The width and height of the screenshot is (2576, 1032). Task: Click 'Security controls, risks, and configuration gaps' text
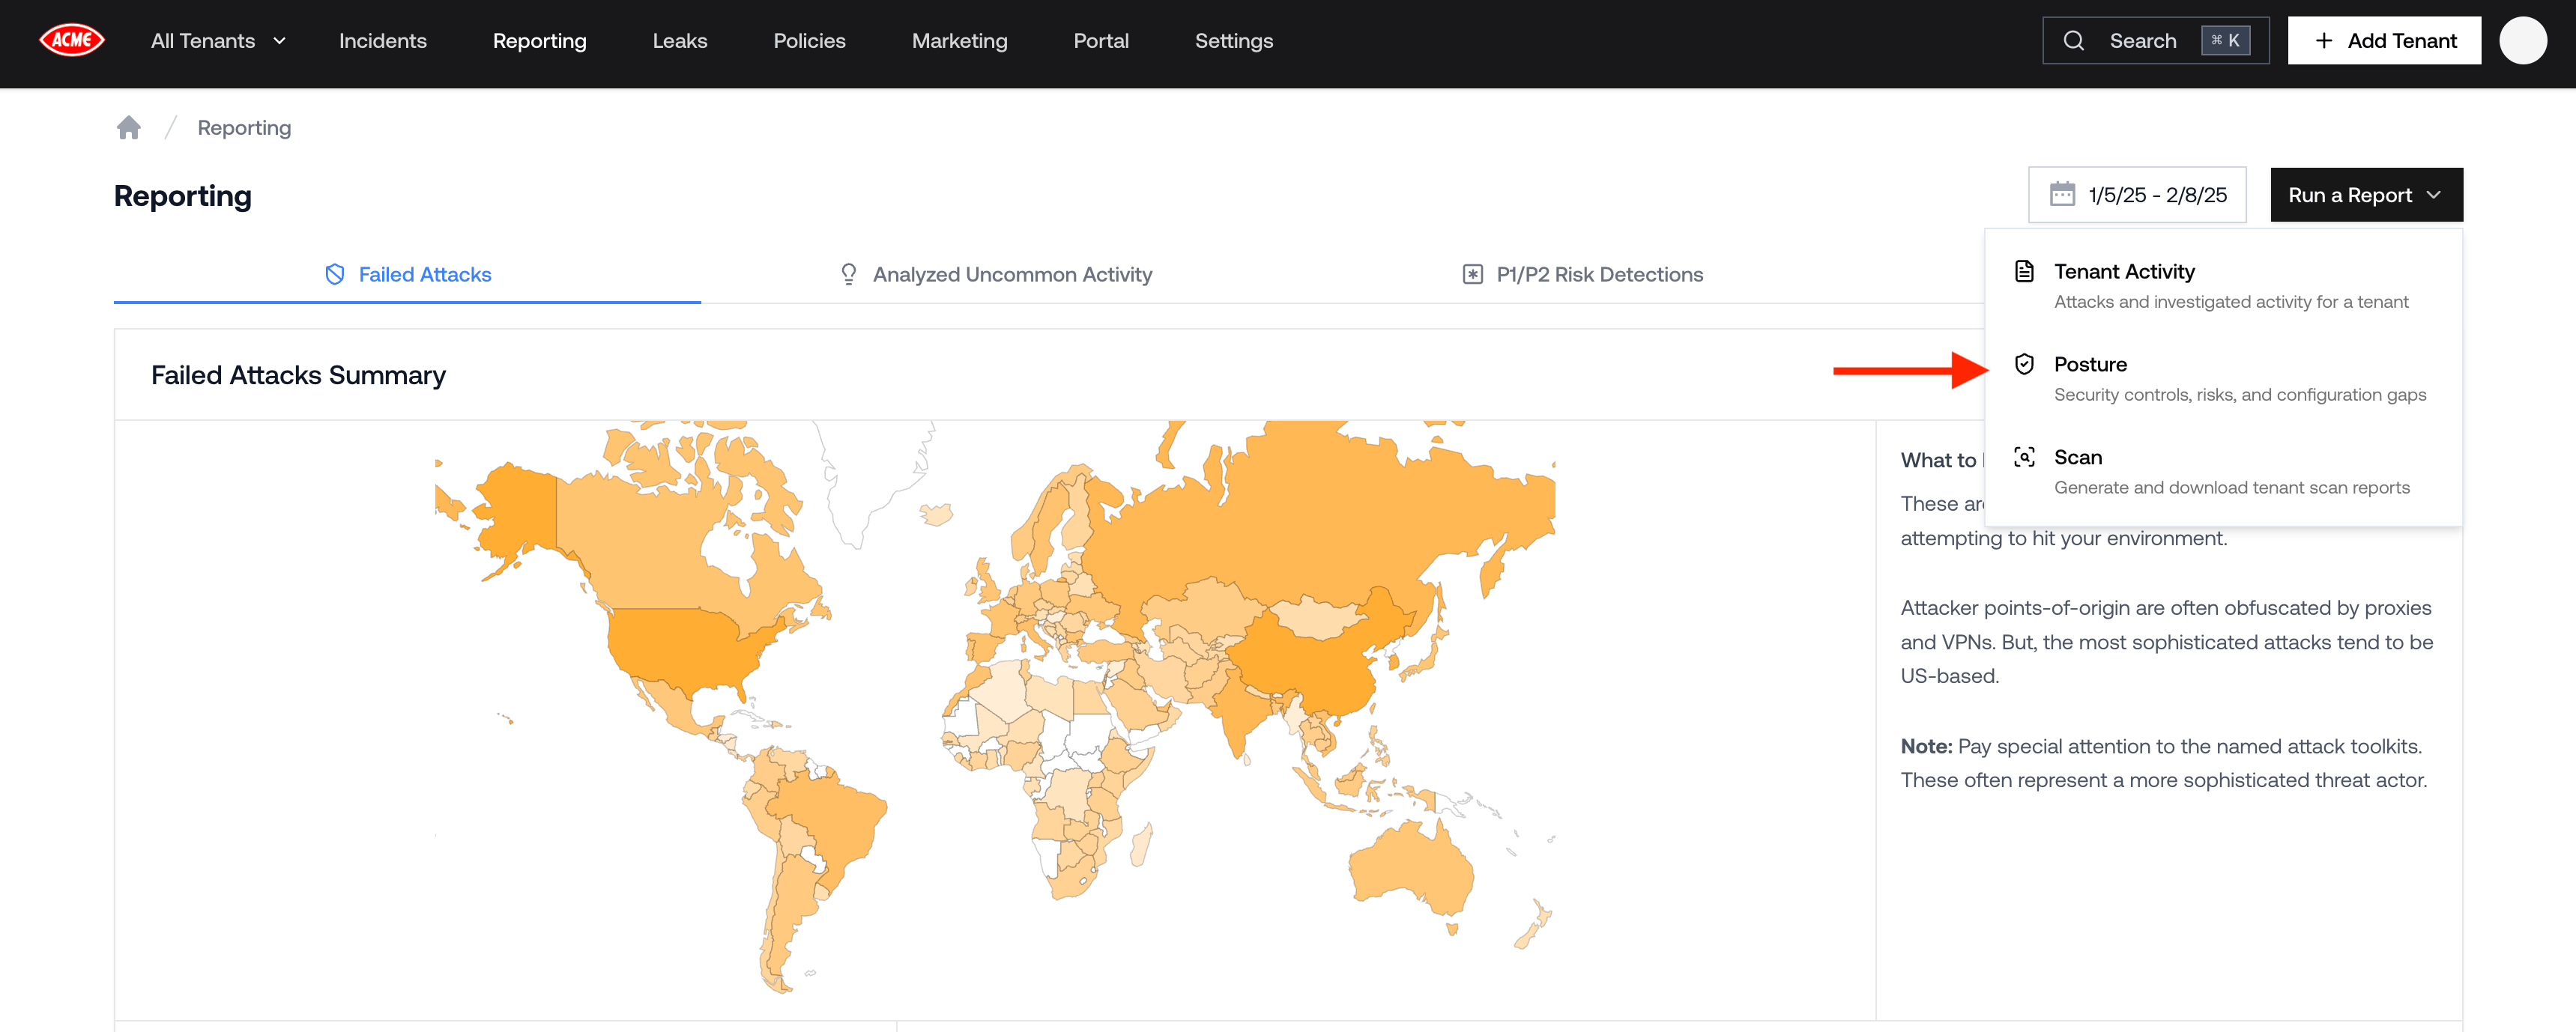(2240, 395)
